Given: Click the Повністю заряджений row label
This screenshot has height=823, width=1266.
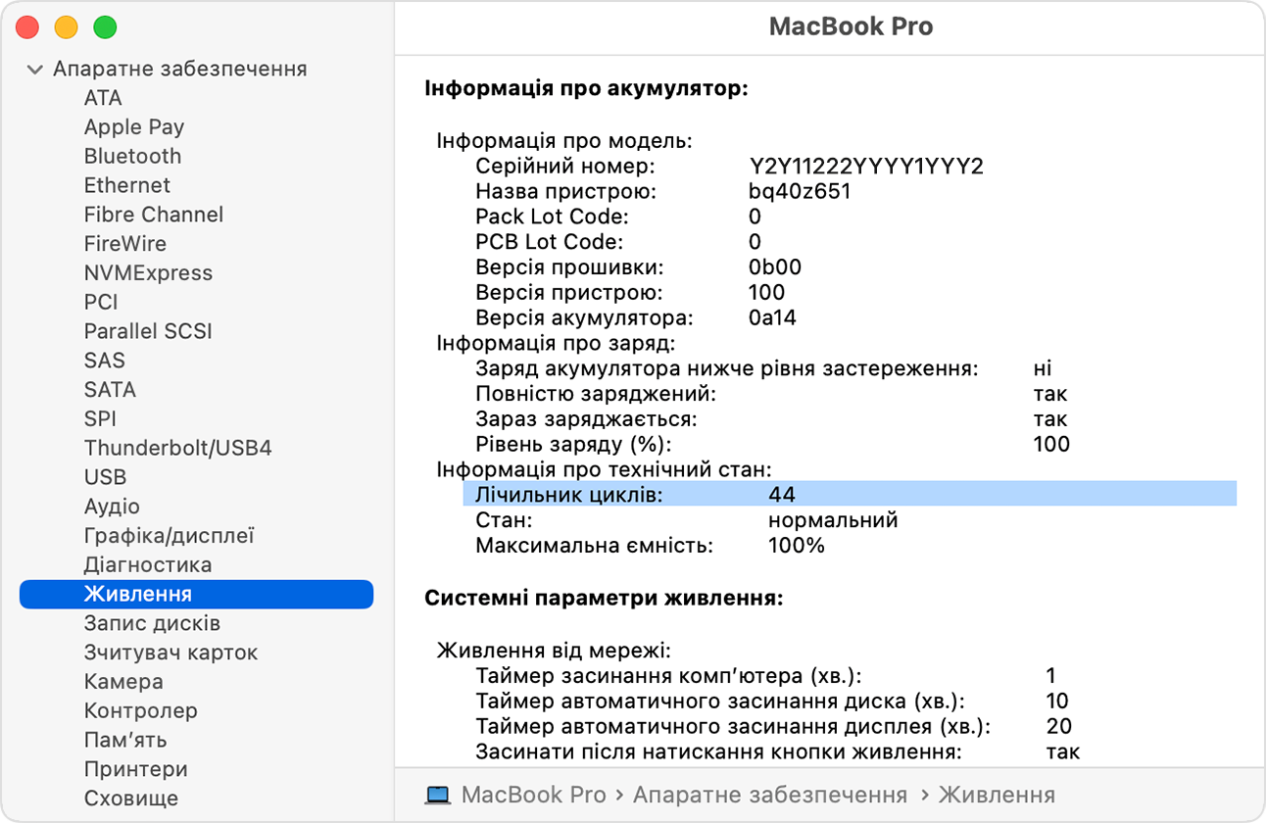Looking at the screenshot, I should pyautogui.click(x=596, y=394).
